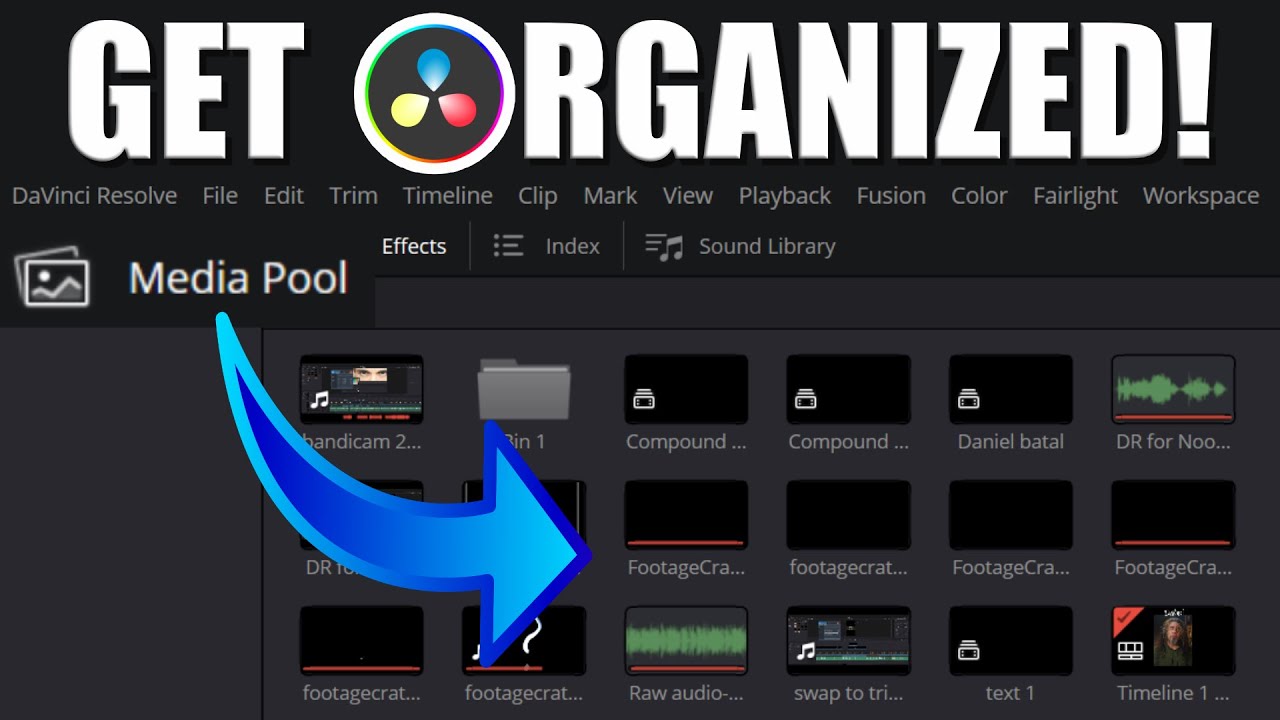
Task: Click the Sound Library label
Action: pyautogui.click(x=767, y=246)
